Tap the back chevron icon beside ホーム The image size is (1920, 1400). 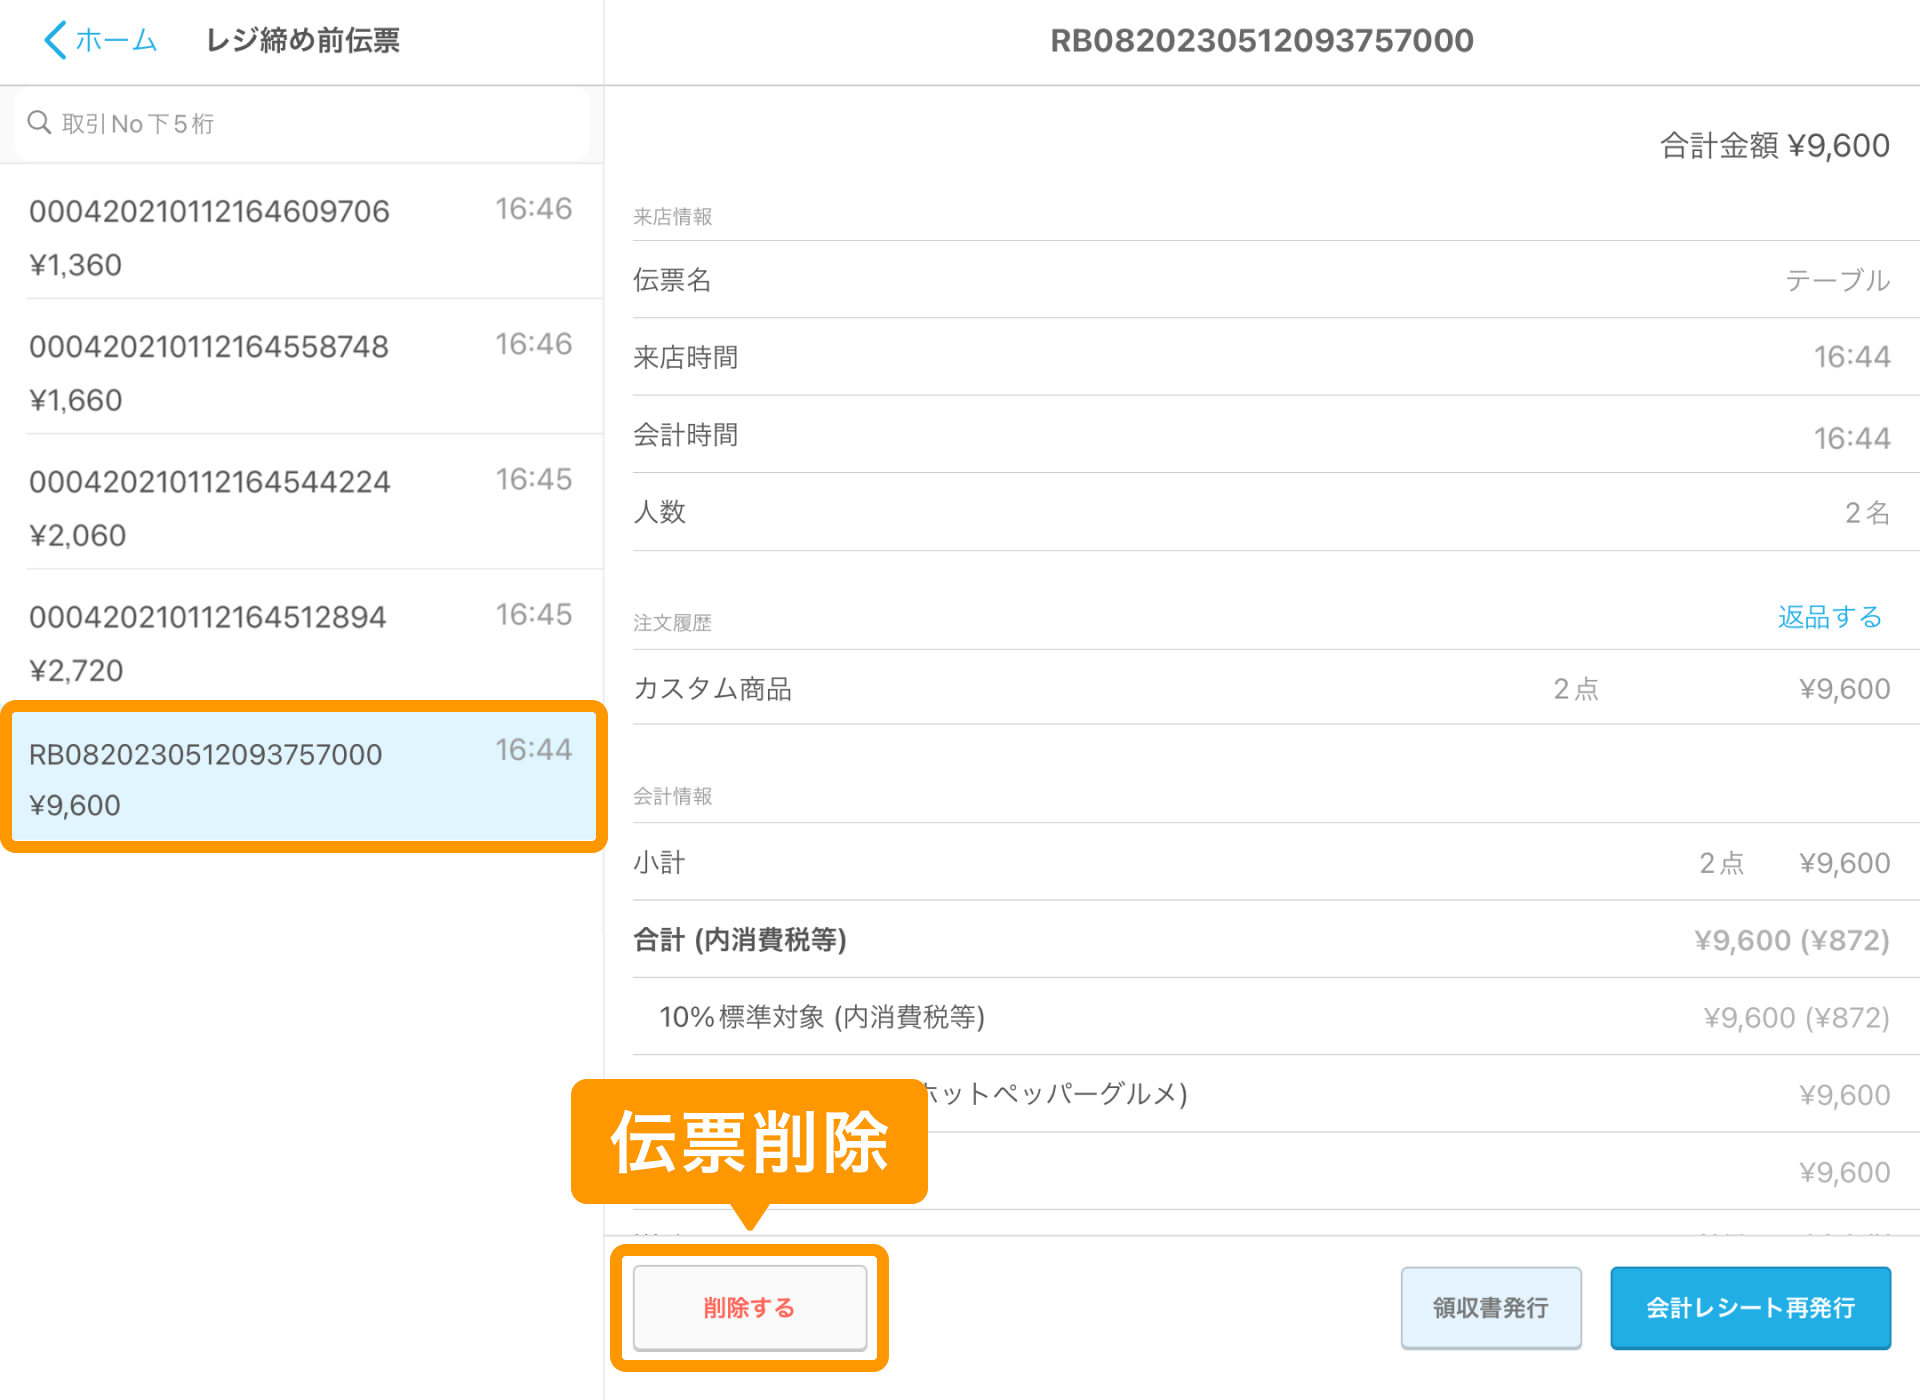click(55, 40)
